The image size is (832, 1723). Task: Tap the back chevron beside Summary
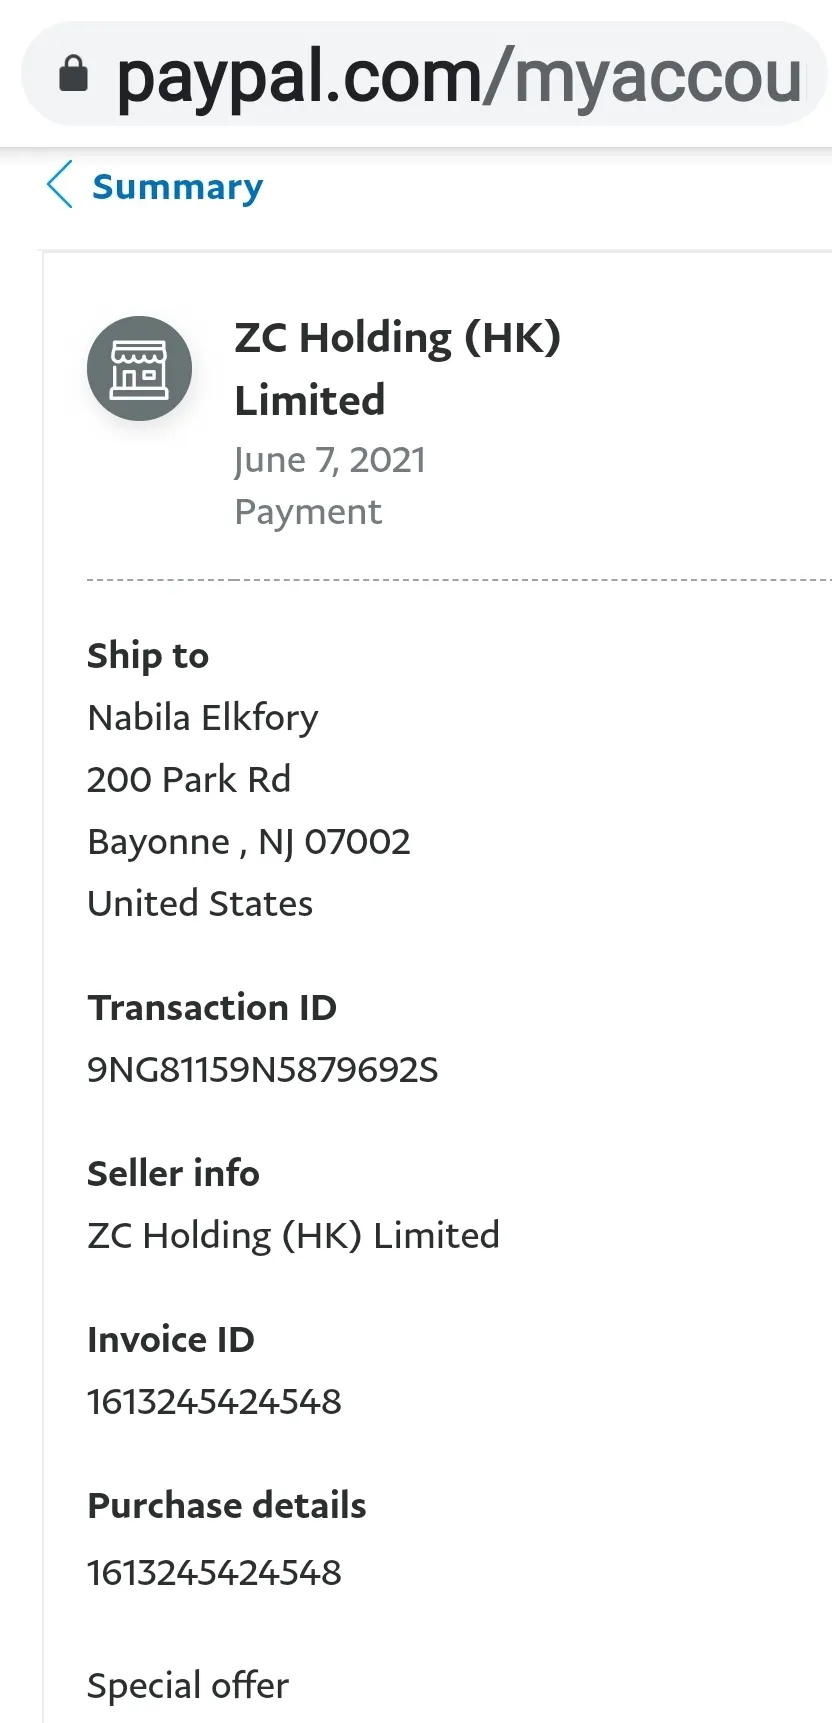tap(60, 185)
